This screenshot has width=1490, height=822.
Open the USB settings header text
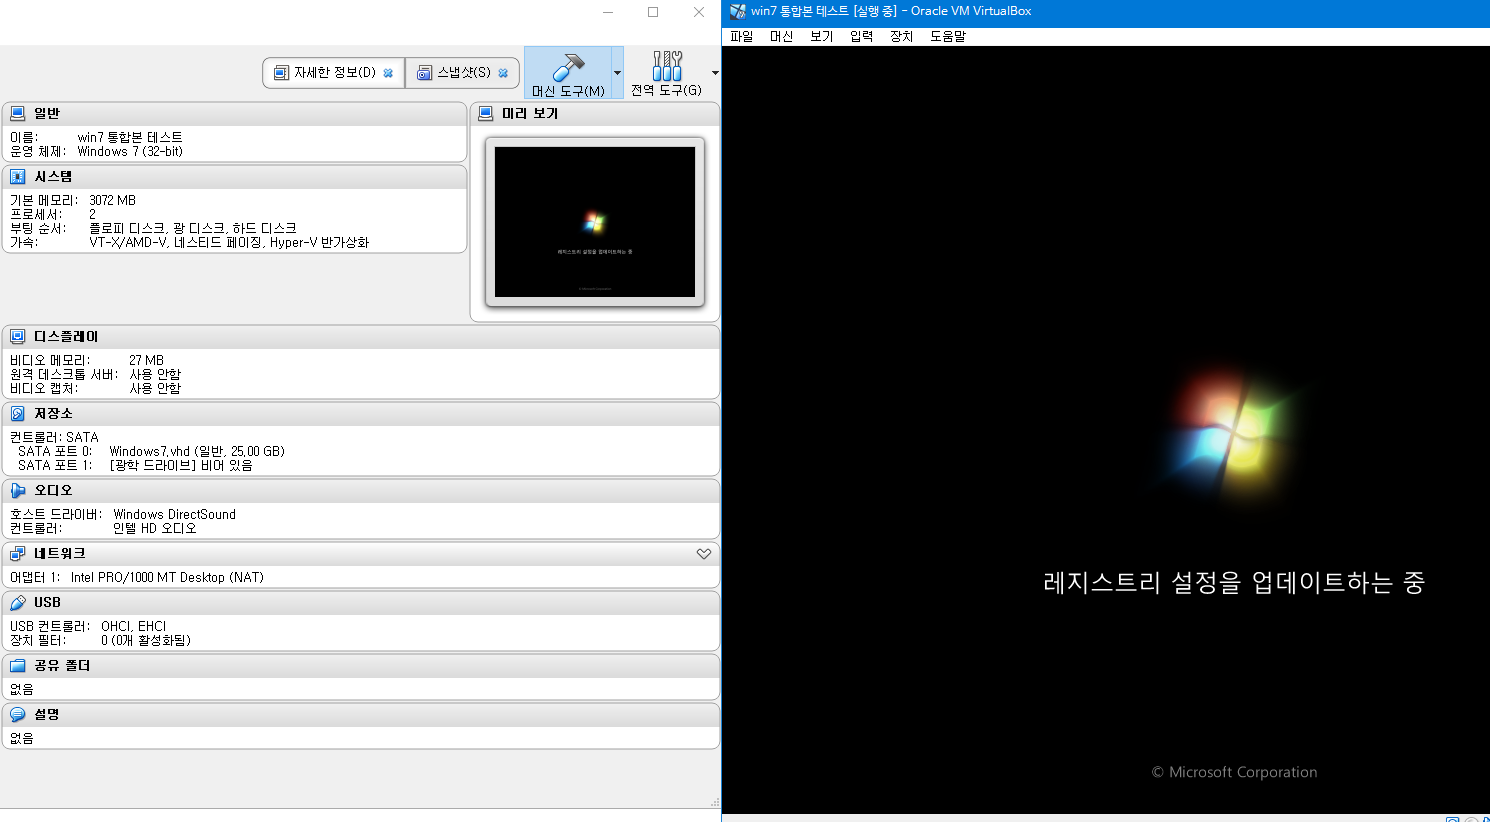click(47, 602)
